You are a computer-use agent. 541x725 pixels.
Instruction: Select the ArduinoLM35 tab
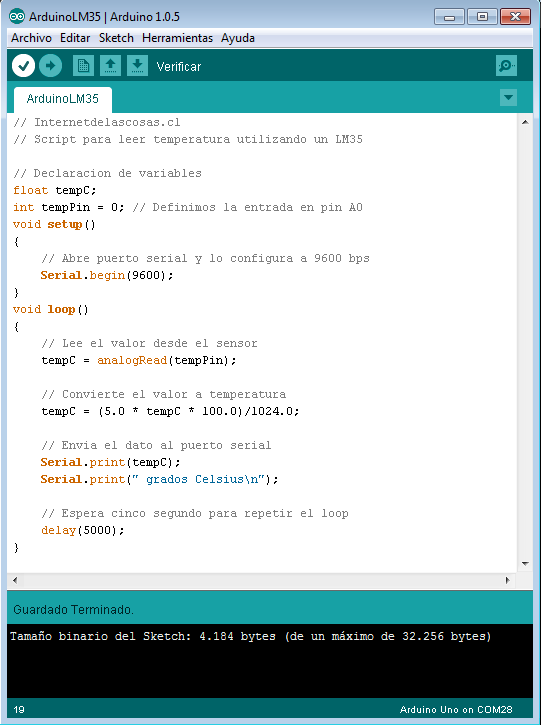[x=62, y=99]
